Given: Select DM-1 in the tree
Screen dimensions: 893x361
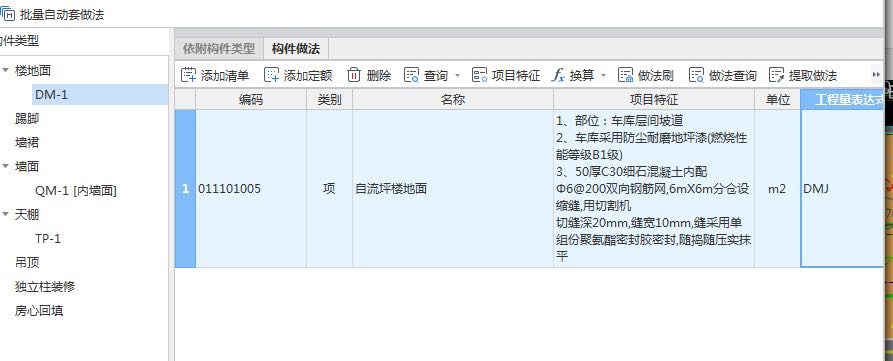Looking at the screenshot, I should 100,95.
